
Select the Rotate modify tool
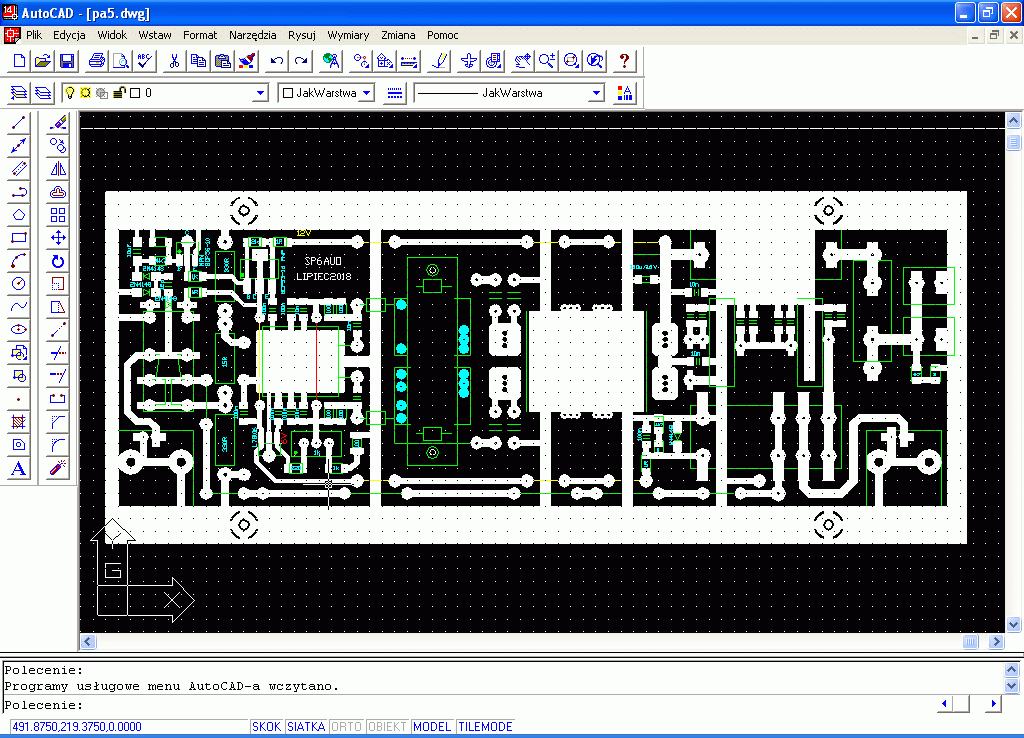click(x=58, y=261)
